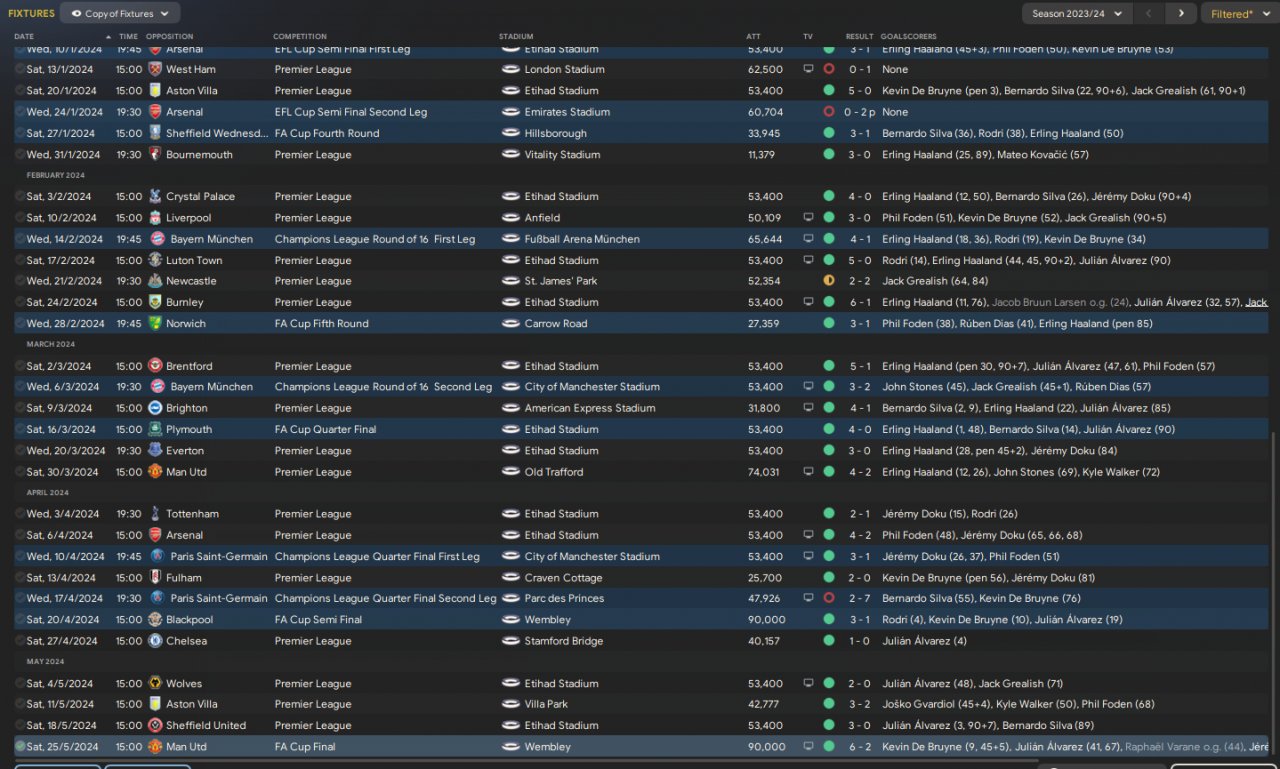1280x769 pixels.
Task: Click the Chelsea club badge
Action: click(155, 641)
